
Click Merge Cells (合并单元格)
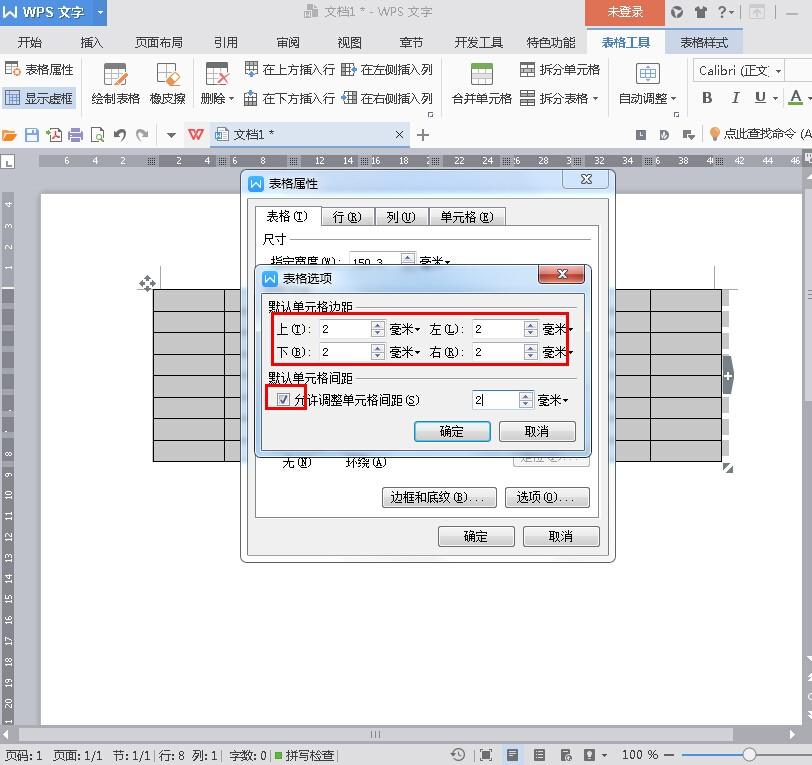click(x=482, y=84)
